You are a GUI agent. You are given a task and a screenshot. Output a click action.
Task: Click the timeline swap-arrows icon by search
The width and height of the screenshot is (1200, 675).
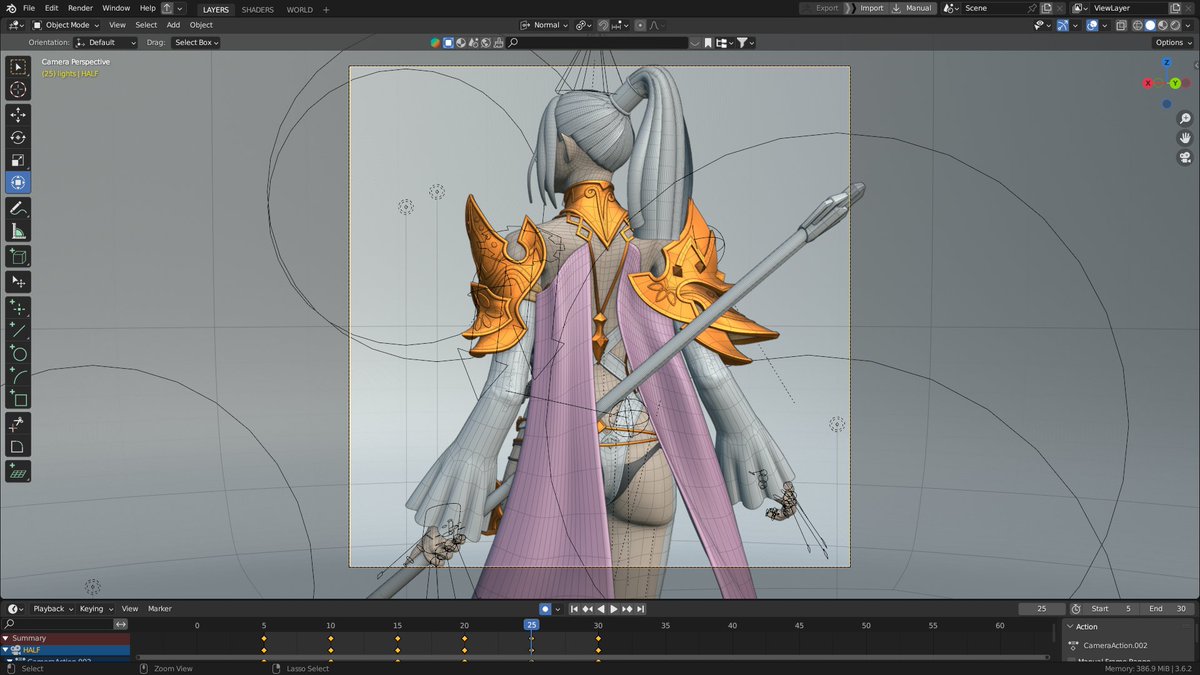(121, 624)
